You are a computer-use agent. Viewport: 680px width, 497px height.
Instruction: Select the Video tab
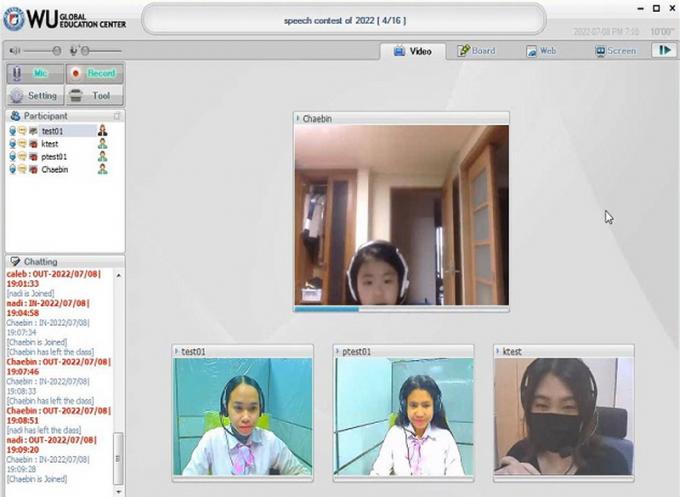pos(412,50)
